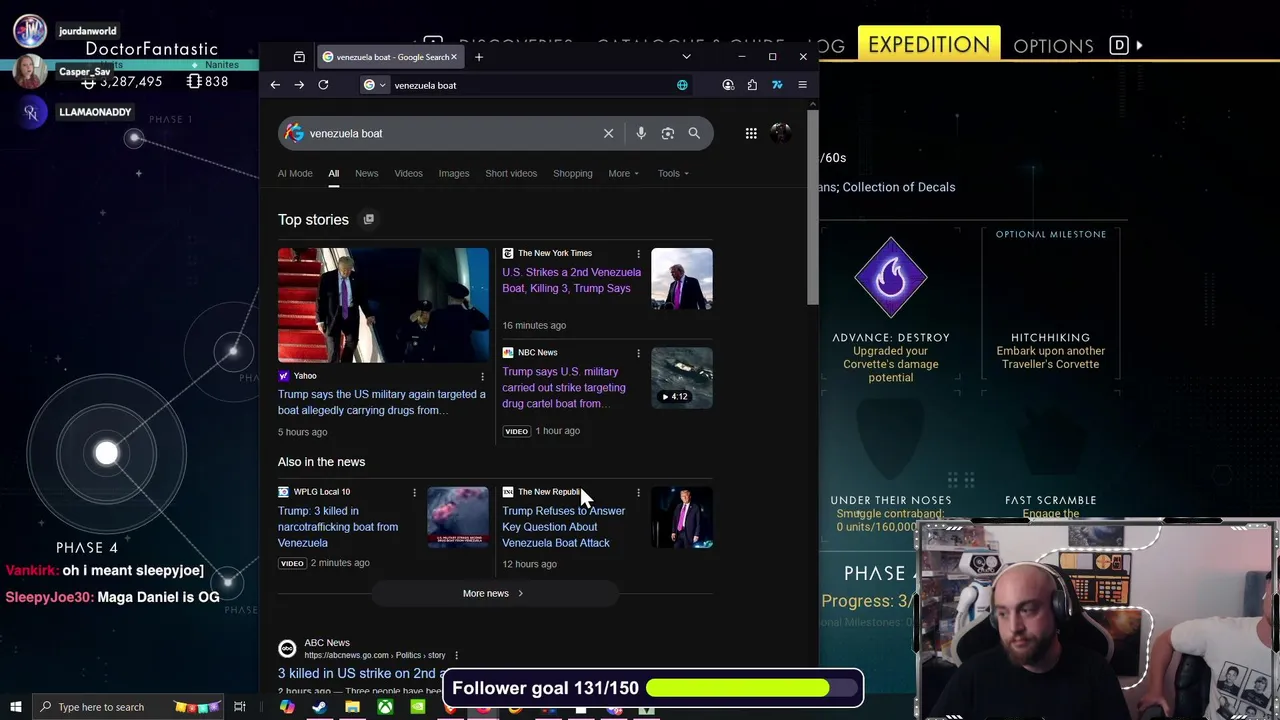The image size is (1280, 720).
Task: Switch to the News tab
Action: point(367,173)
